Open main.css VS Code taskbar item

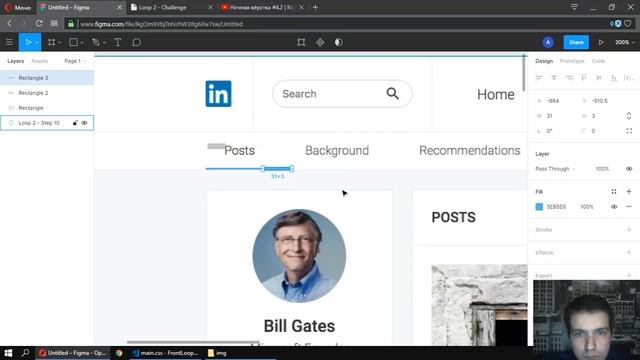pyautogui.click(x=165, y=353)
